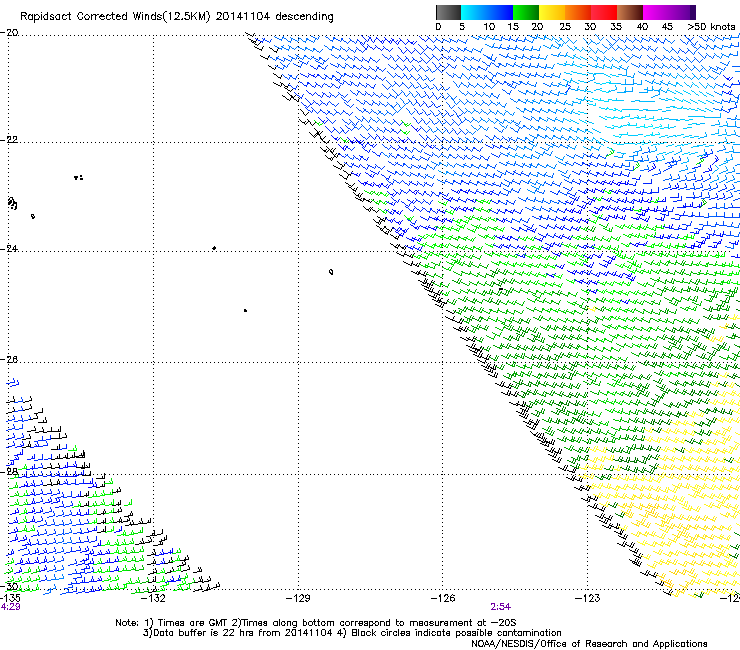Click the purple time stamp 4:29

10,607
